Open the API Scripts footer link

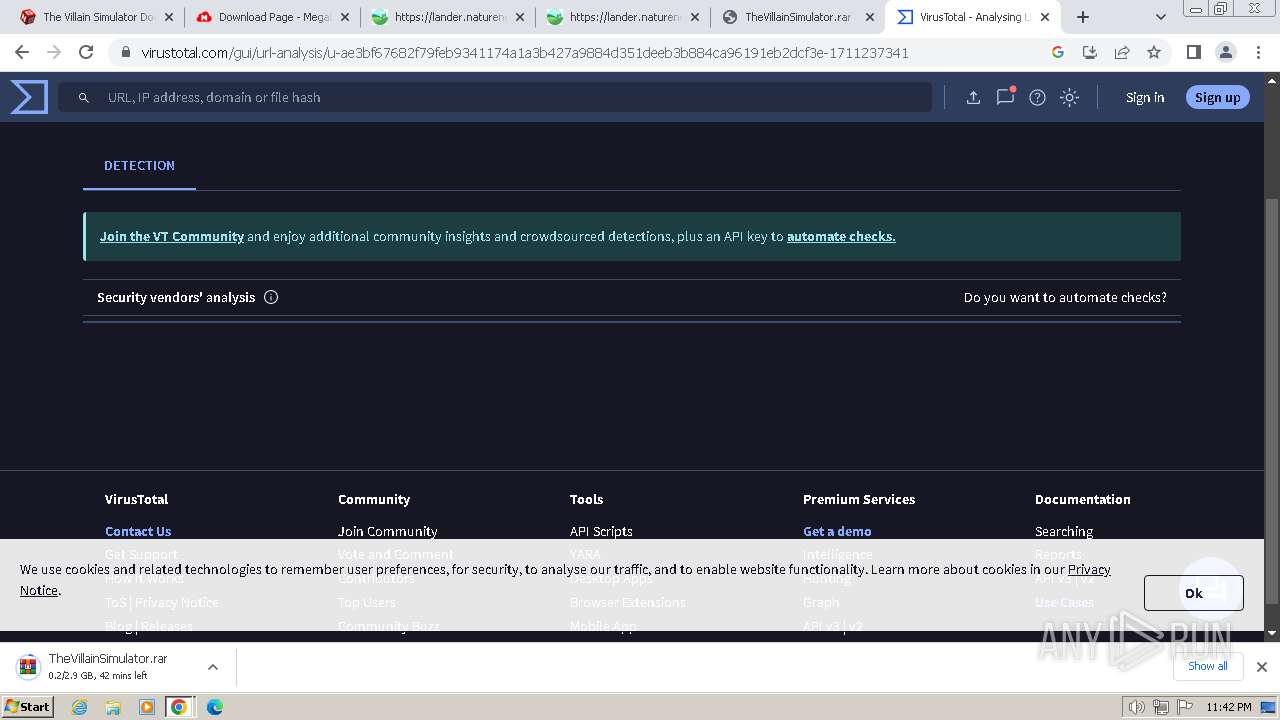click(601, 531)
